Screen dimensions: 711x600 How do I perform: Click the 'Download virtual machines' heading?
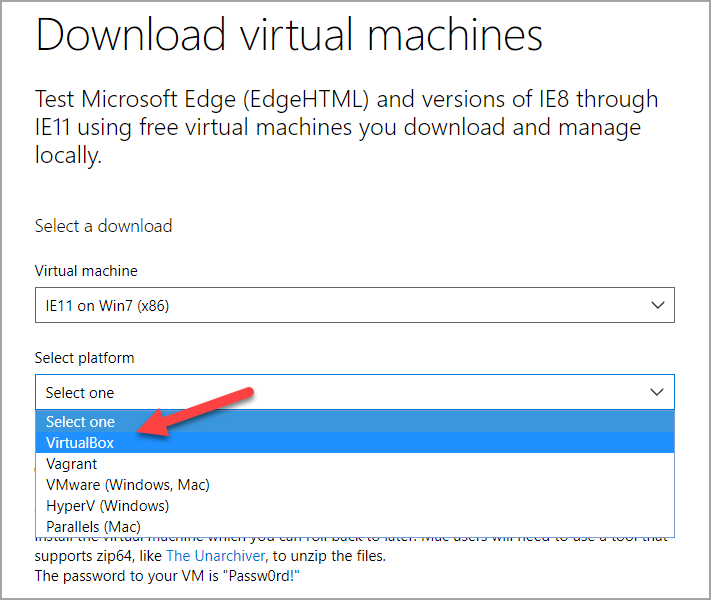[289, 35]
